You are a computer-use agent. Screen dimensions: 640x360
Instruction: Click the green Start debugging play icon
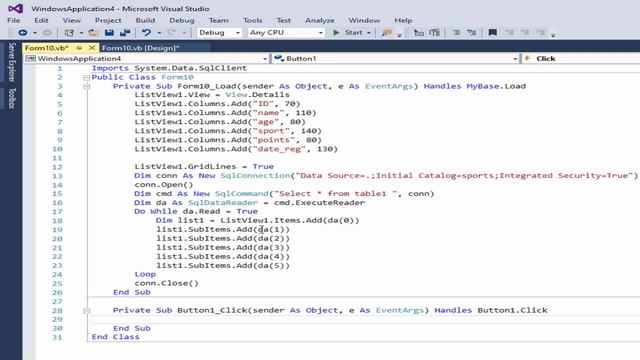click(336, 33)
